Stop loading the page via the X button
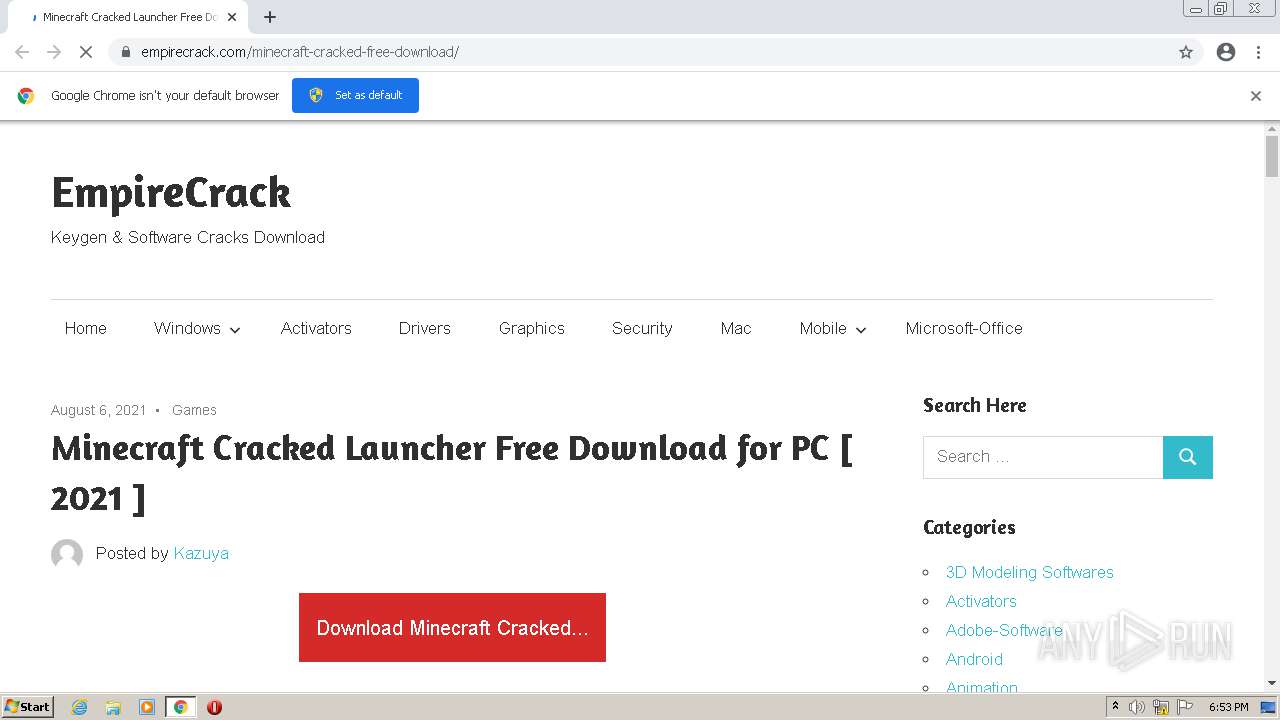The height and width of the screenshot is (720, 1280). 85,52
